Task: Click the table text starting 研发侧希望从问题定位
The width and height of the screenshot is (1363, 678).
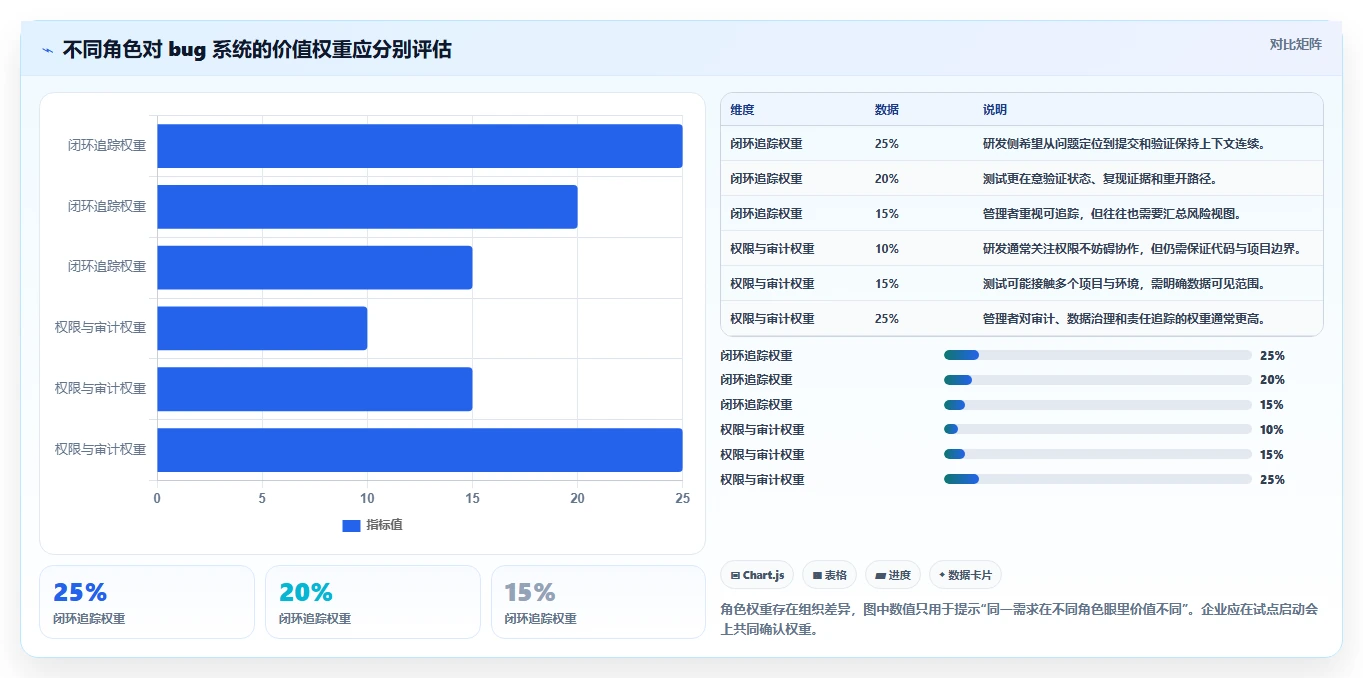Action: pyautogui.click(x=1125, y=144)
